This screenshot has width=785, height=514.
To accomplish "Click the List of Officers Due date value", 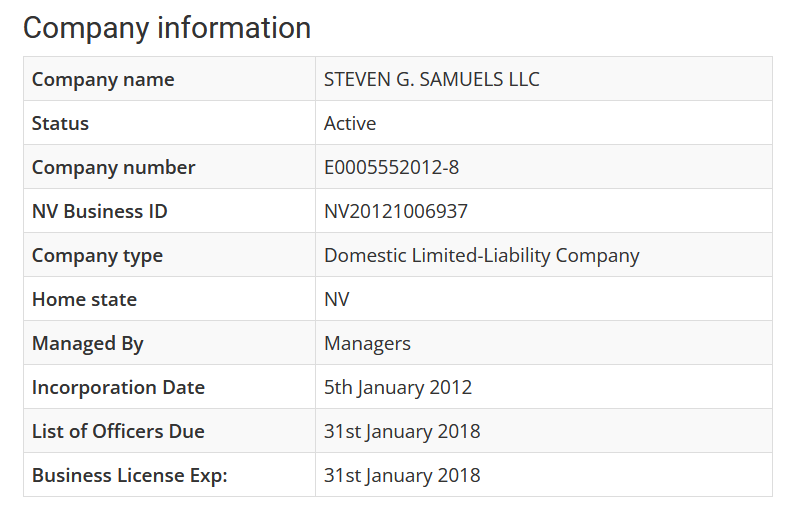I will [401, 432].
